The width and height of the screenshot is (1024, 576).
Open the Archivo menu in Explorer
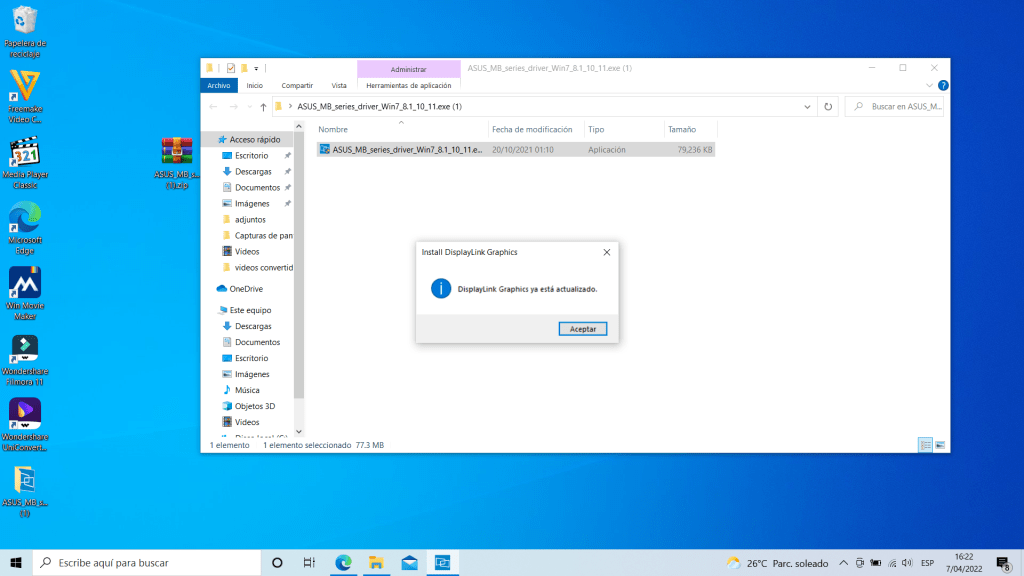click(x=218, y=85)
